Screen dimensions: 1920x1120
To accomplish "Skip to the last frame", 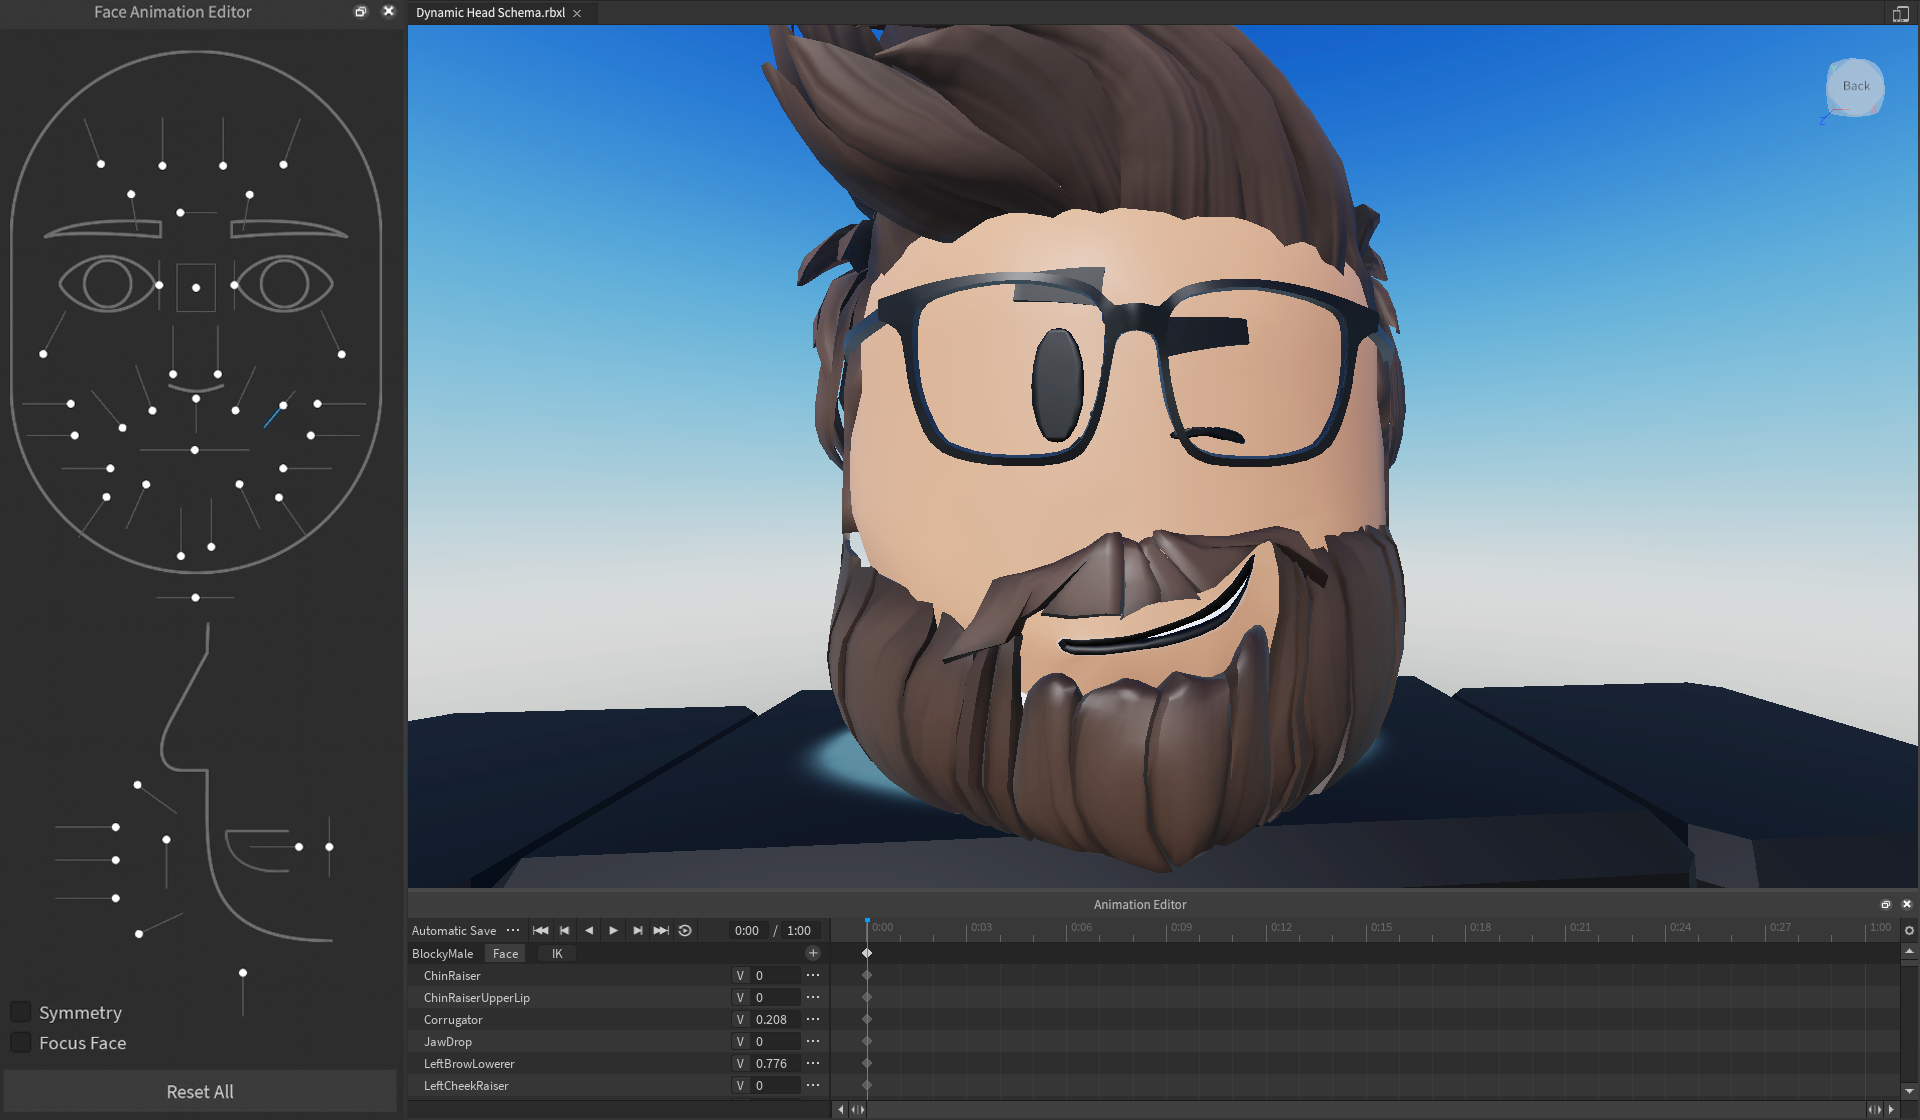I will point(661,930).
